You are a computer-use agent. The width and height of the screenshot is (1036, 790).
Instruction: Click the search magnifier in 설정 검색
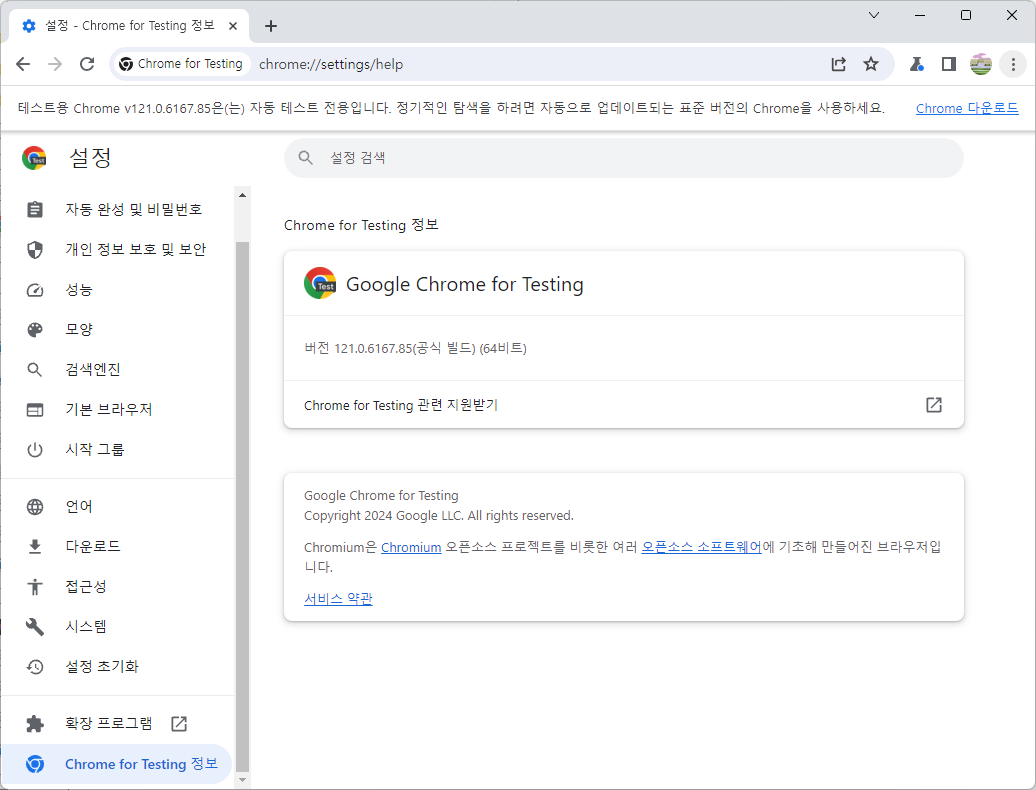pyautogui.click(x=305, y=158)
